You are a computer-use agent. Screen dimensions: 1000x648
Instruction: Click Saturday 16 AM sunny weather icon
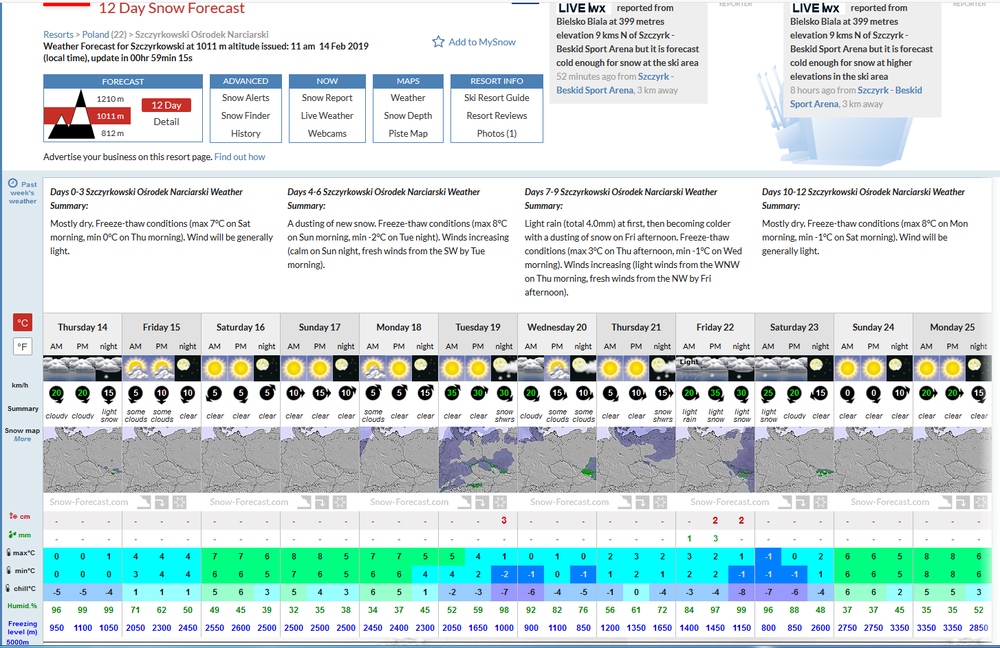tap(214, 369)
